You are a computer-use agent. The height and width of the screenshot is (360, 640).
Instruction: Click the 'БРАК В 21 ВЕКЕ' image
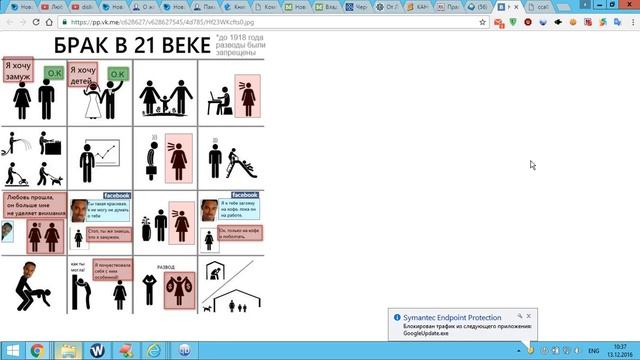(133, 174)
